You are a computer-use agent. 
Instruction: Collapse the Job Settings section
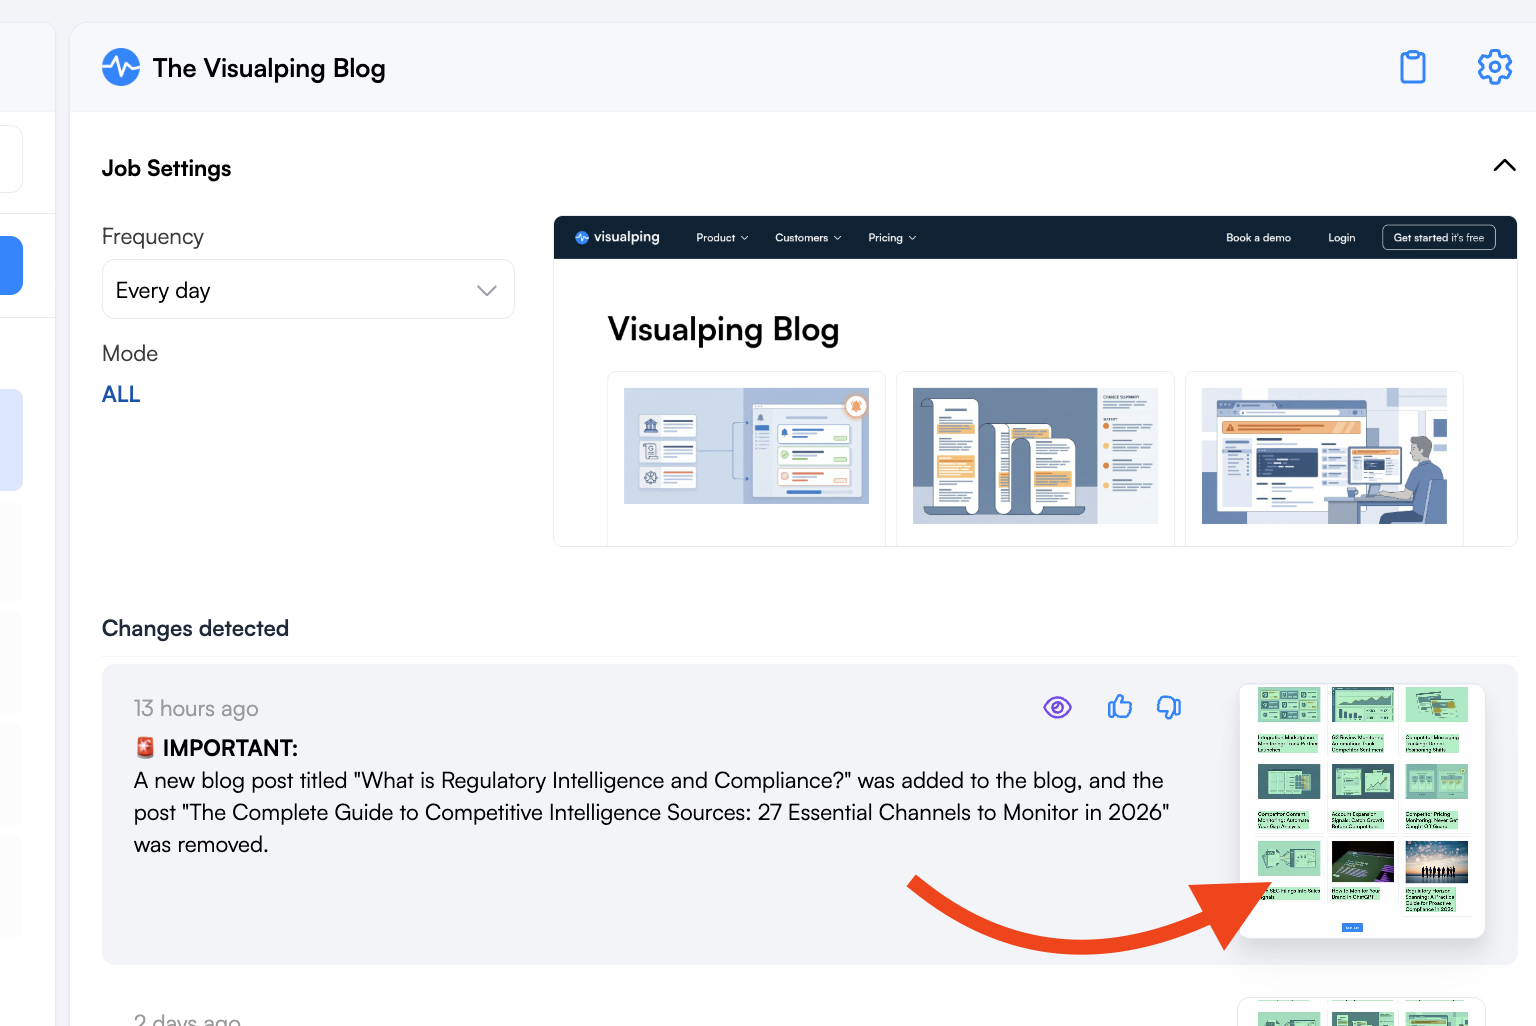click(x=1504, y=166)
